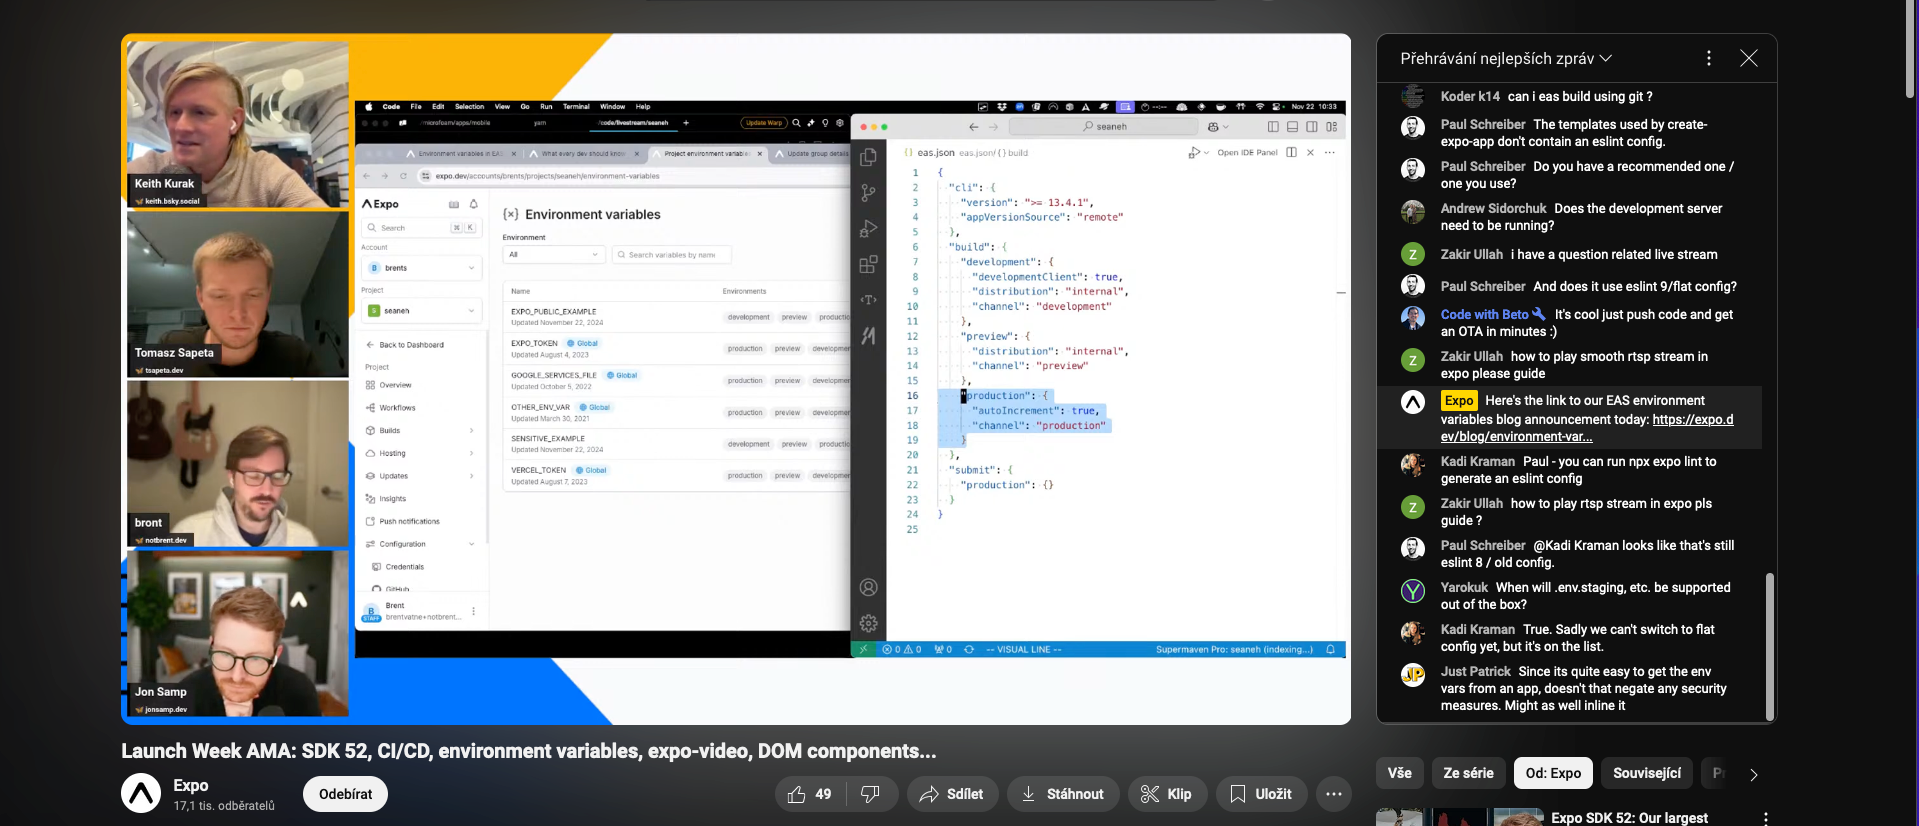The image size is (1919, 826).
Task: Toggle VS Code secondary sidebar layout button
Action: 1312,127
